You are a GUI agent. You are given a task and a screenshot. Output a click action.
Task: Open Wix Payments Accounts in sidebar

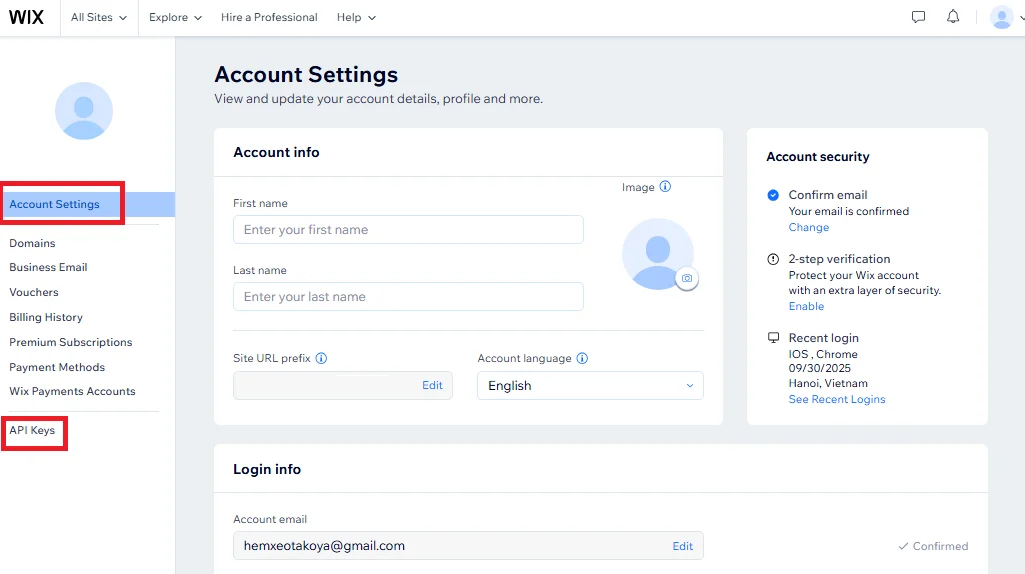click(x=73, y=391)
